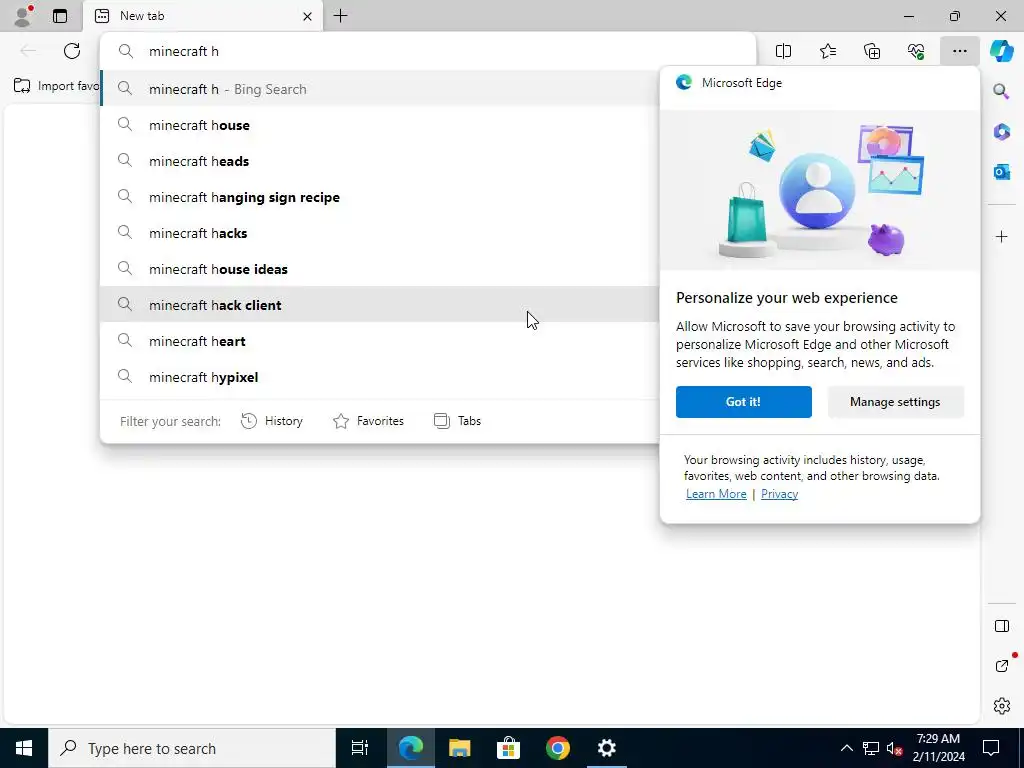The width and height of the screenshot is (1024, 768).
Task: Select the minecraft house suggestion
Action: coord(379,125)
